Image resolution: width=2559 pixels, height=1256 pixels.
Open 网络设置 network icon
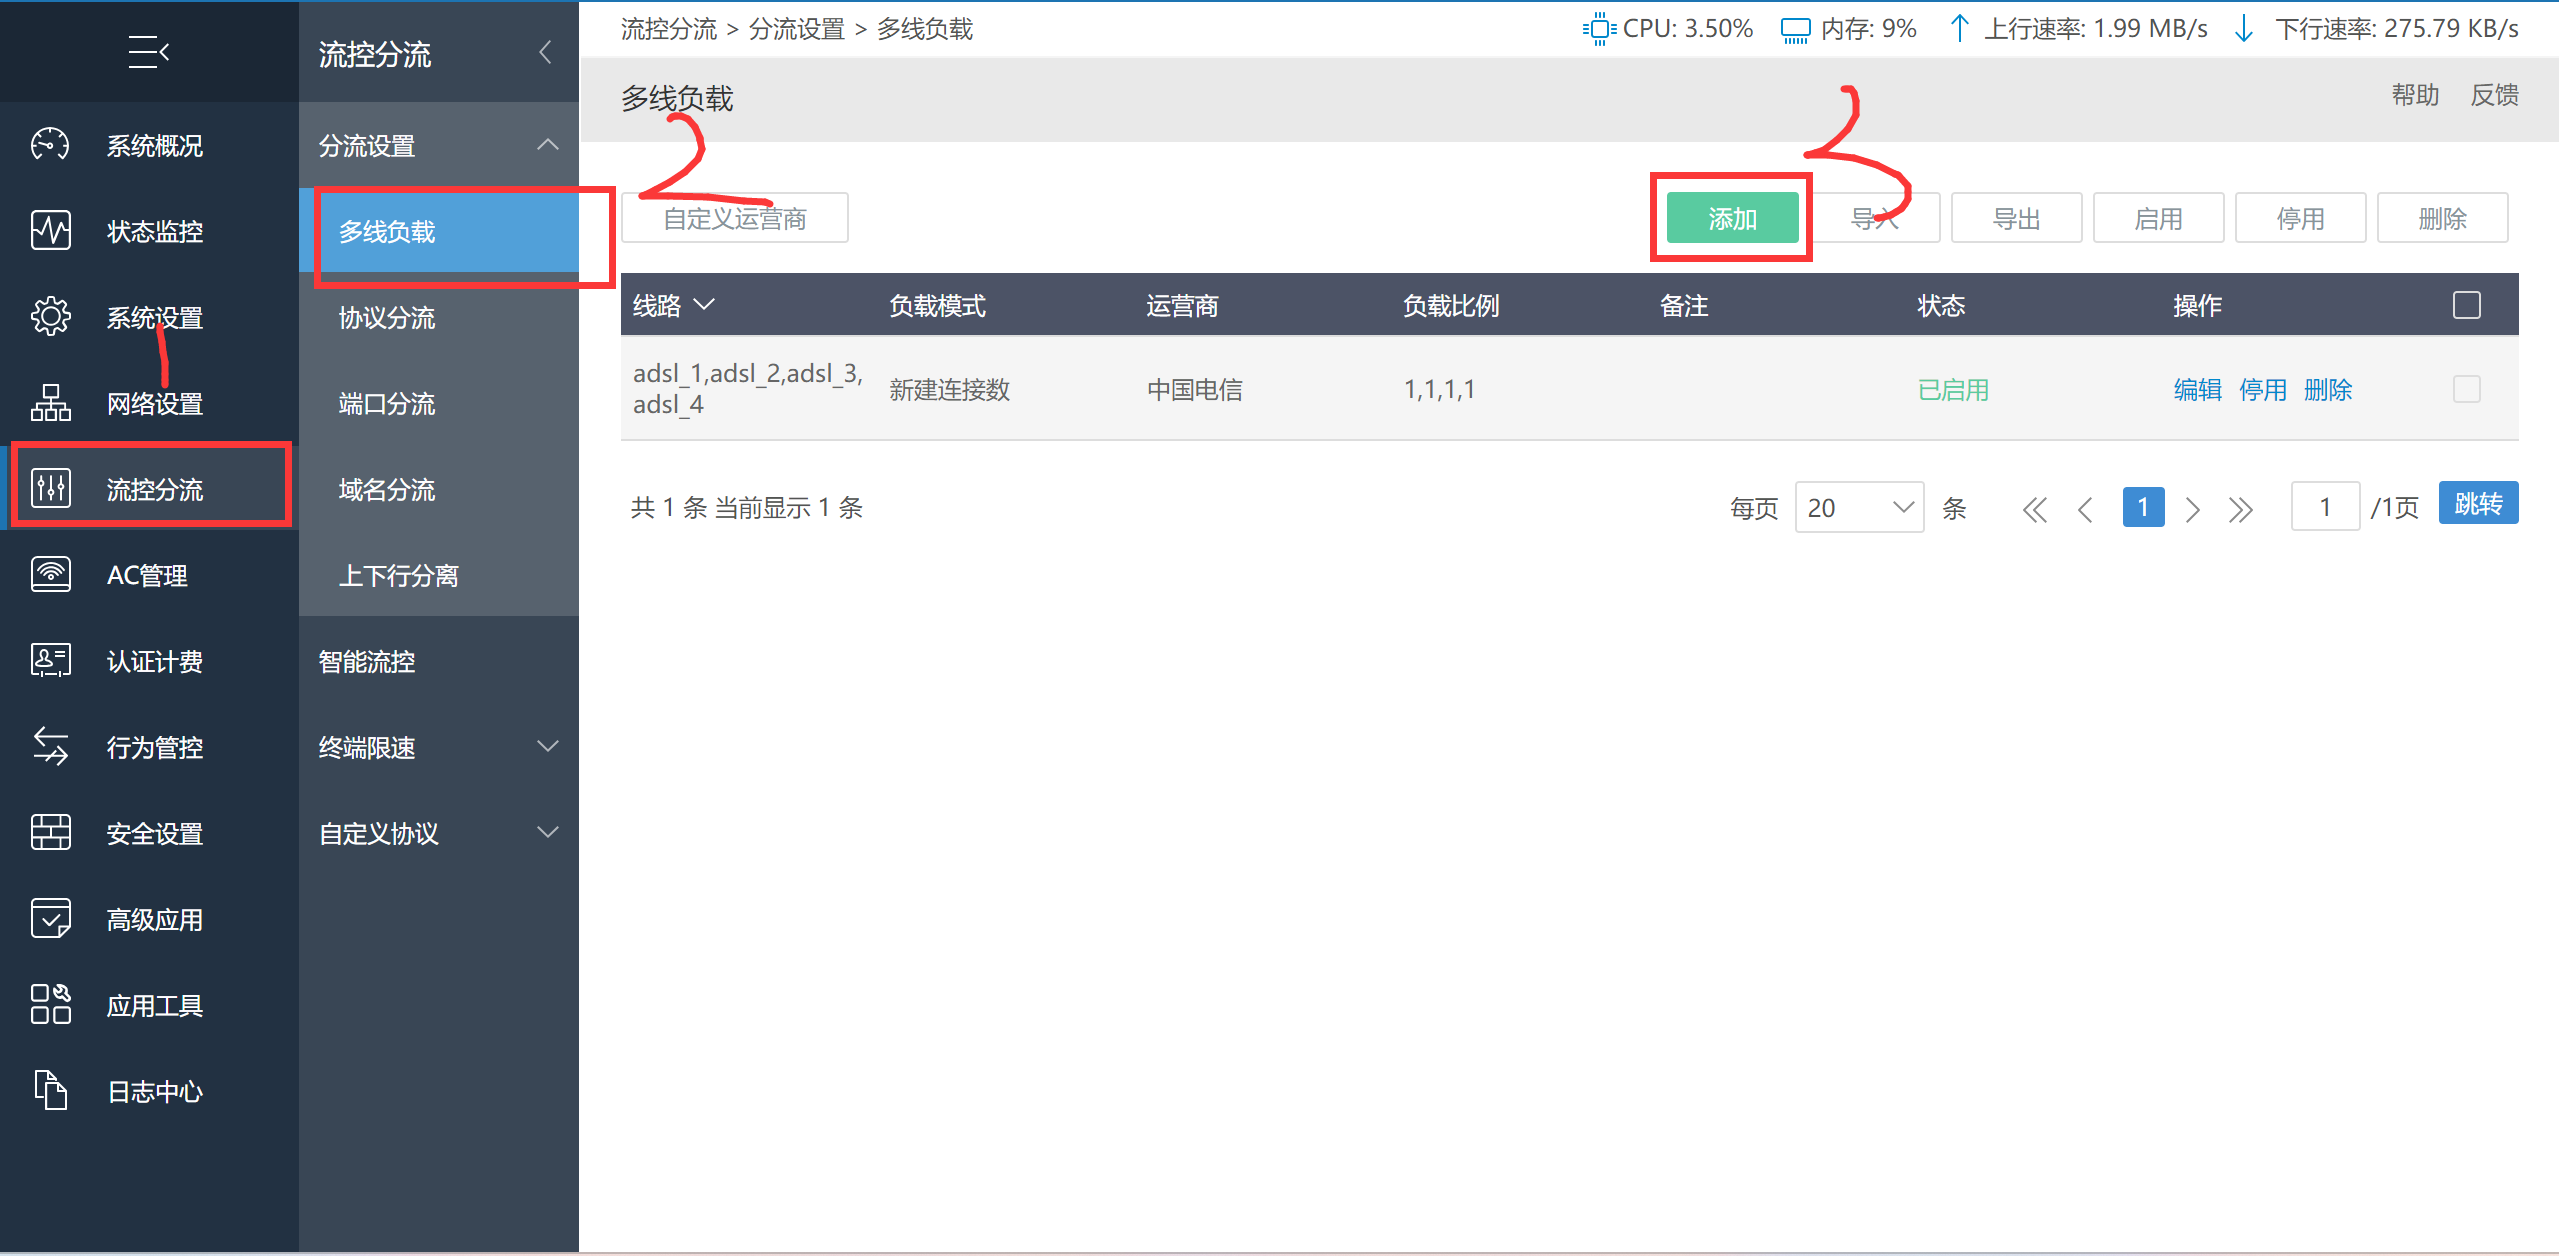pyautogui.click(x=50, y=403)
